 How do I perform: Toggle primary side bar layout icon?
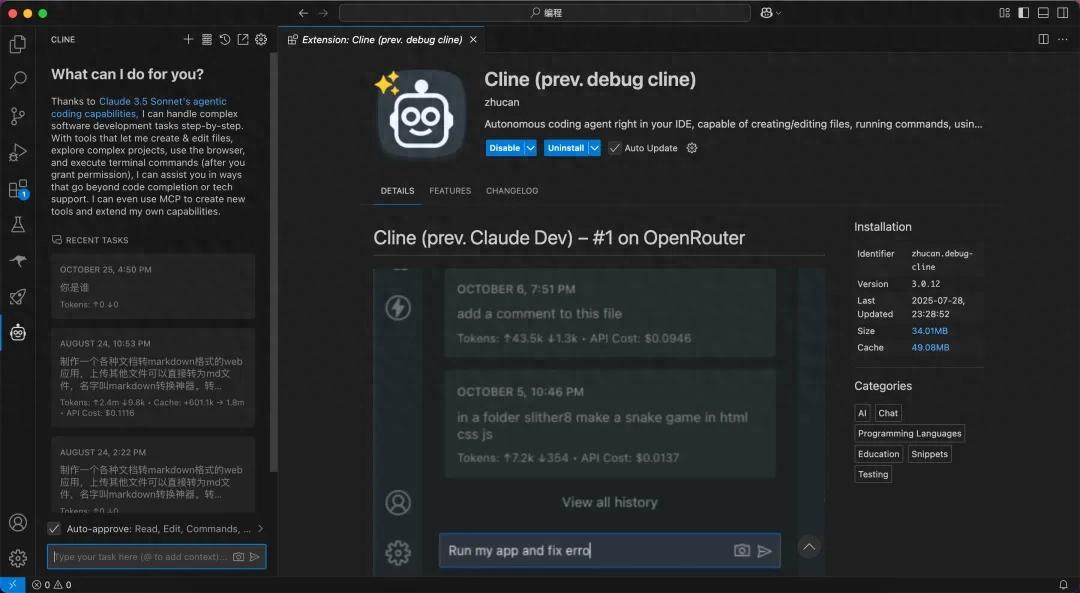coord(1024,12)
